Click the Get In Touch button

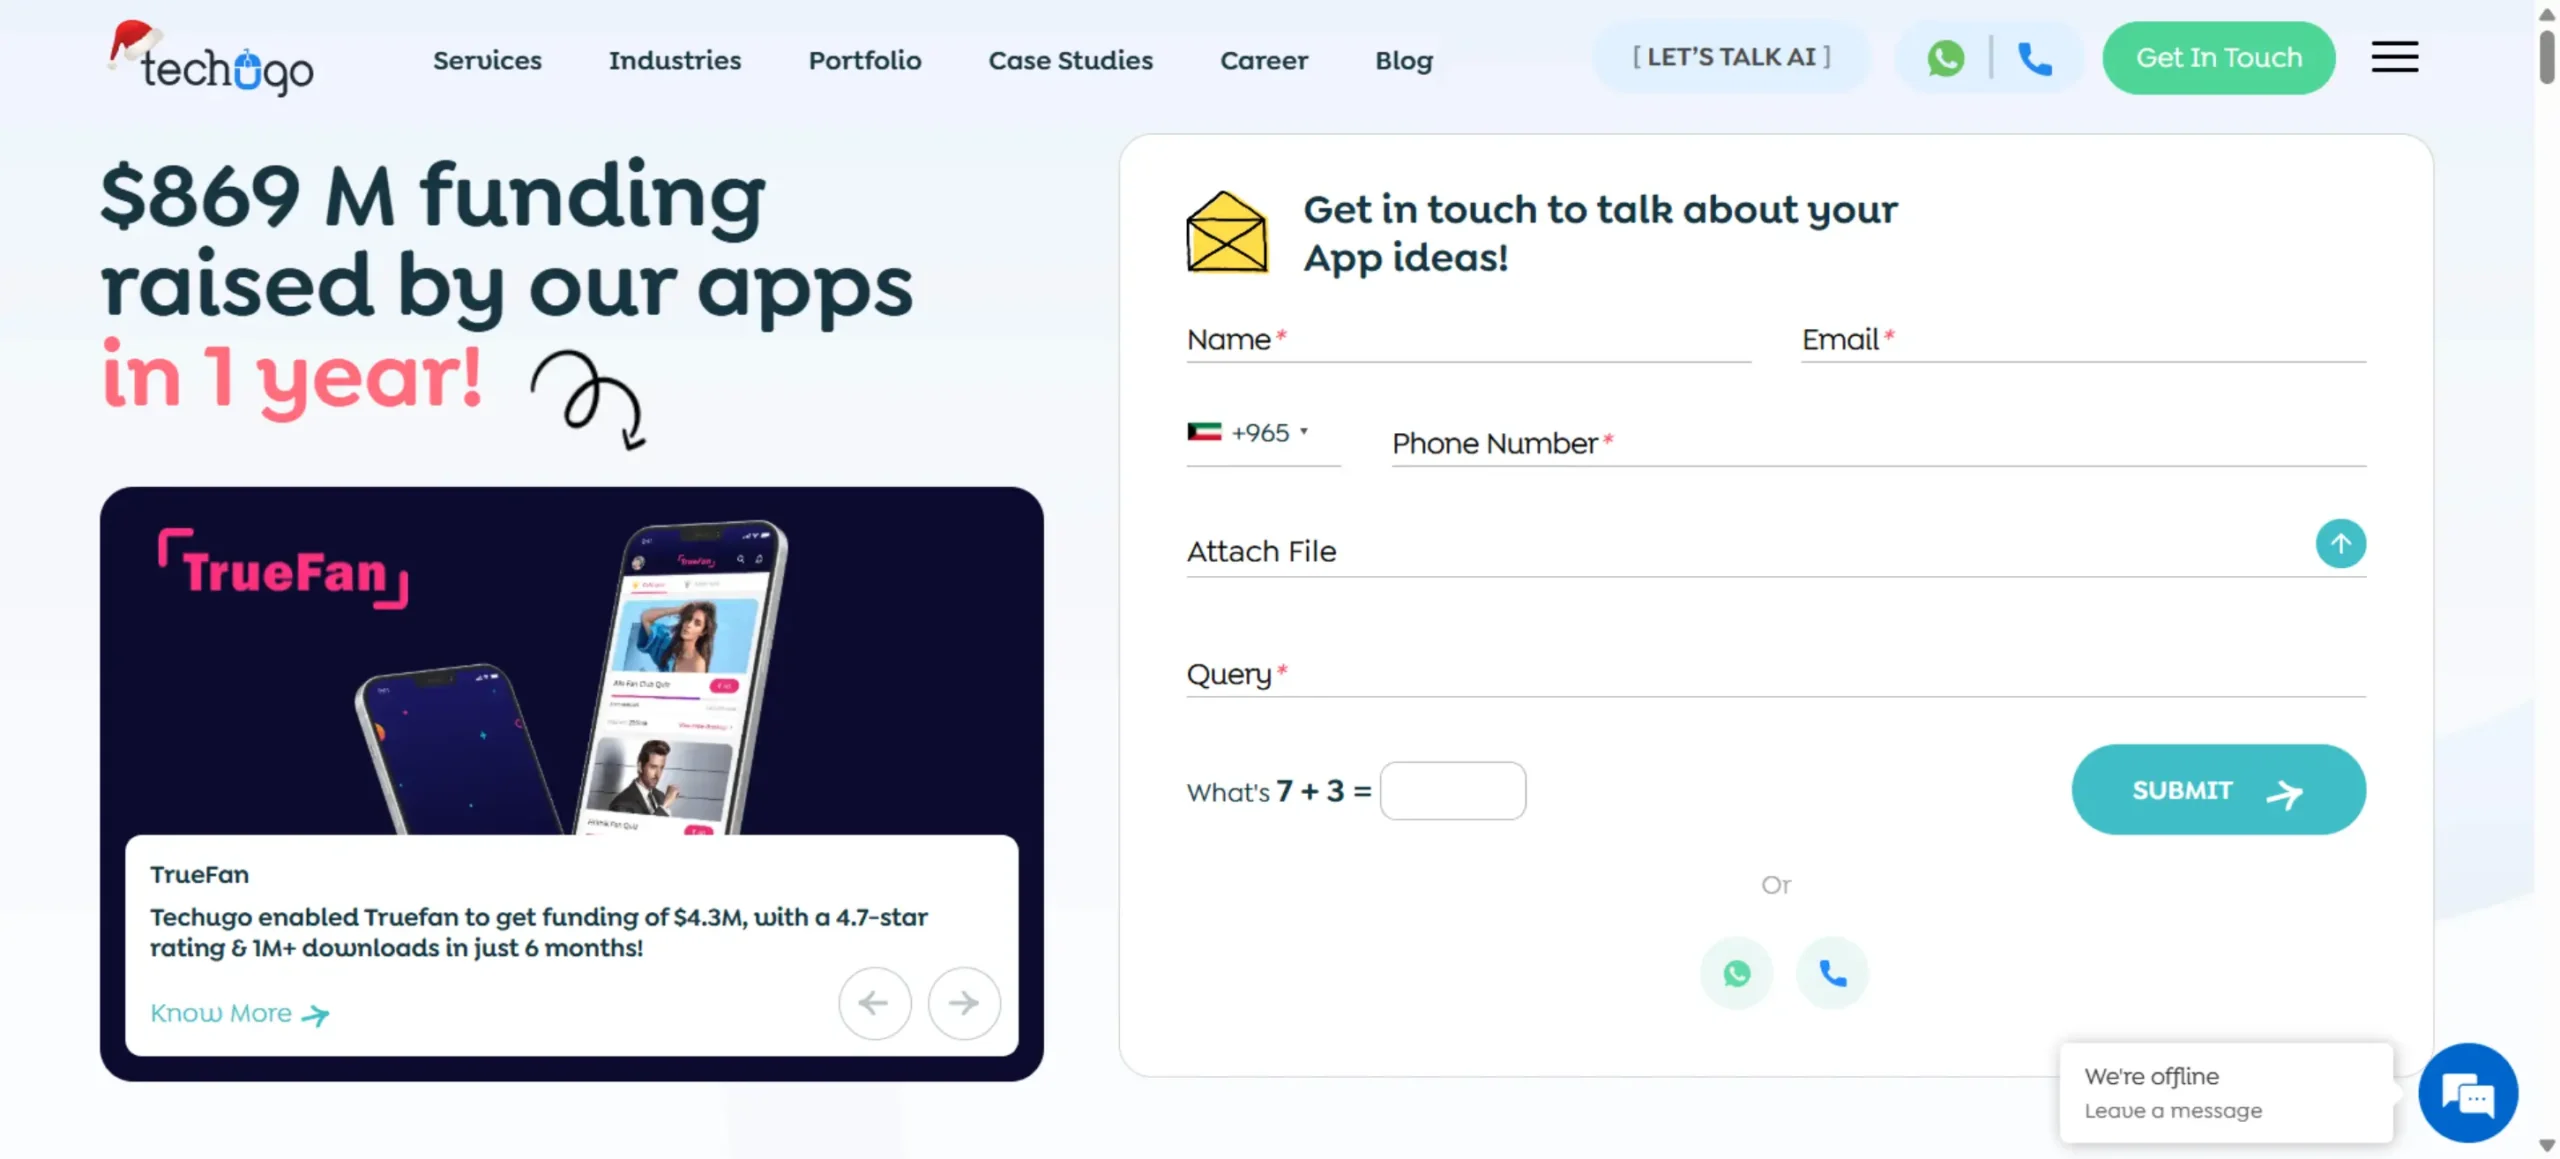click(2219, 57)
